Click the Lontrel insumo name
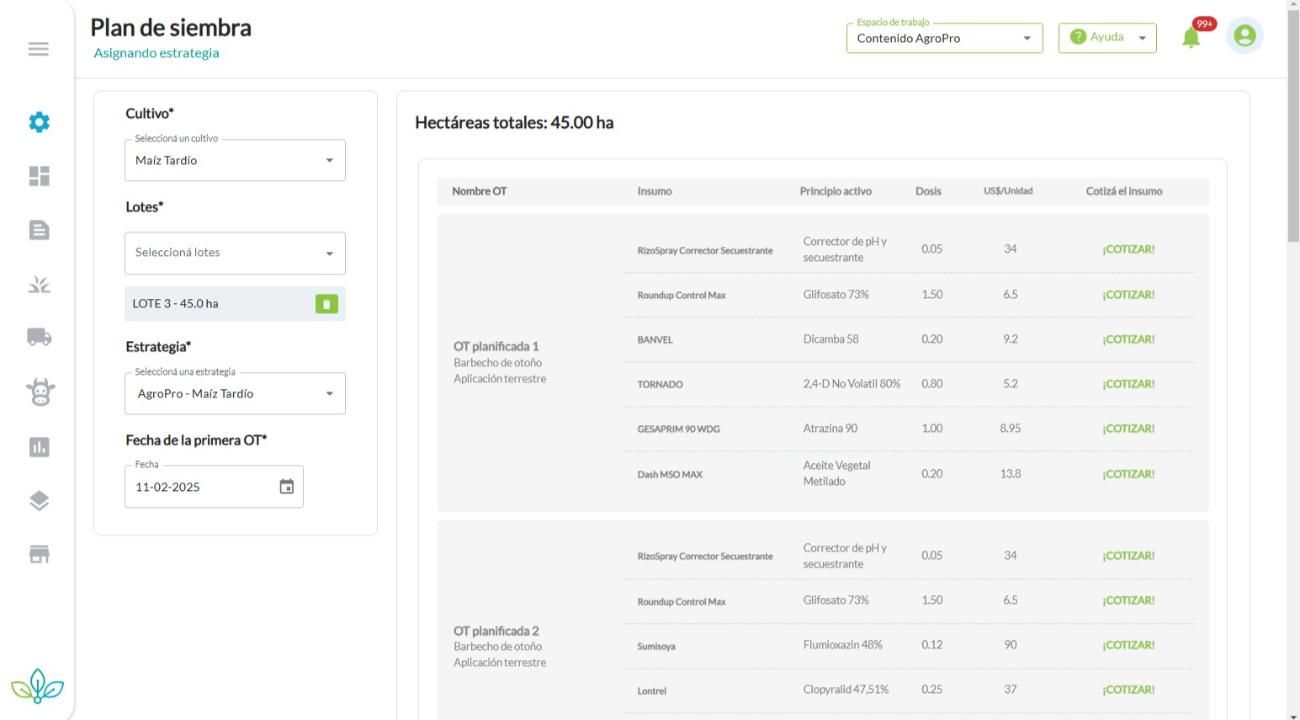Viewport: 1300px width, 720px height. (652, 691)
